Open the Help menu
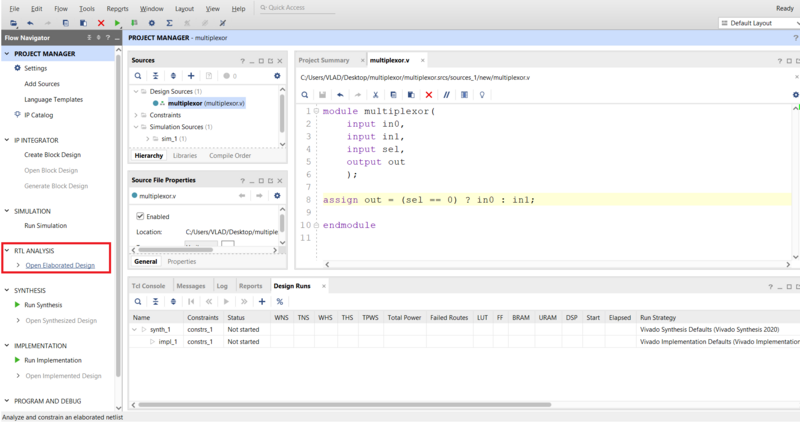The height and width of the screenshot is (422, 800). [x=238, y=9]
